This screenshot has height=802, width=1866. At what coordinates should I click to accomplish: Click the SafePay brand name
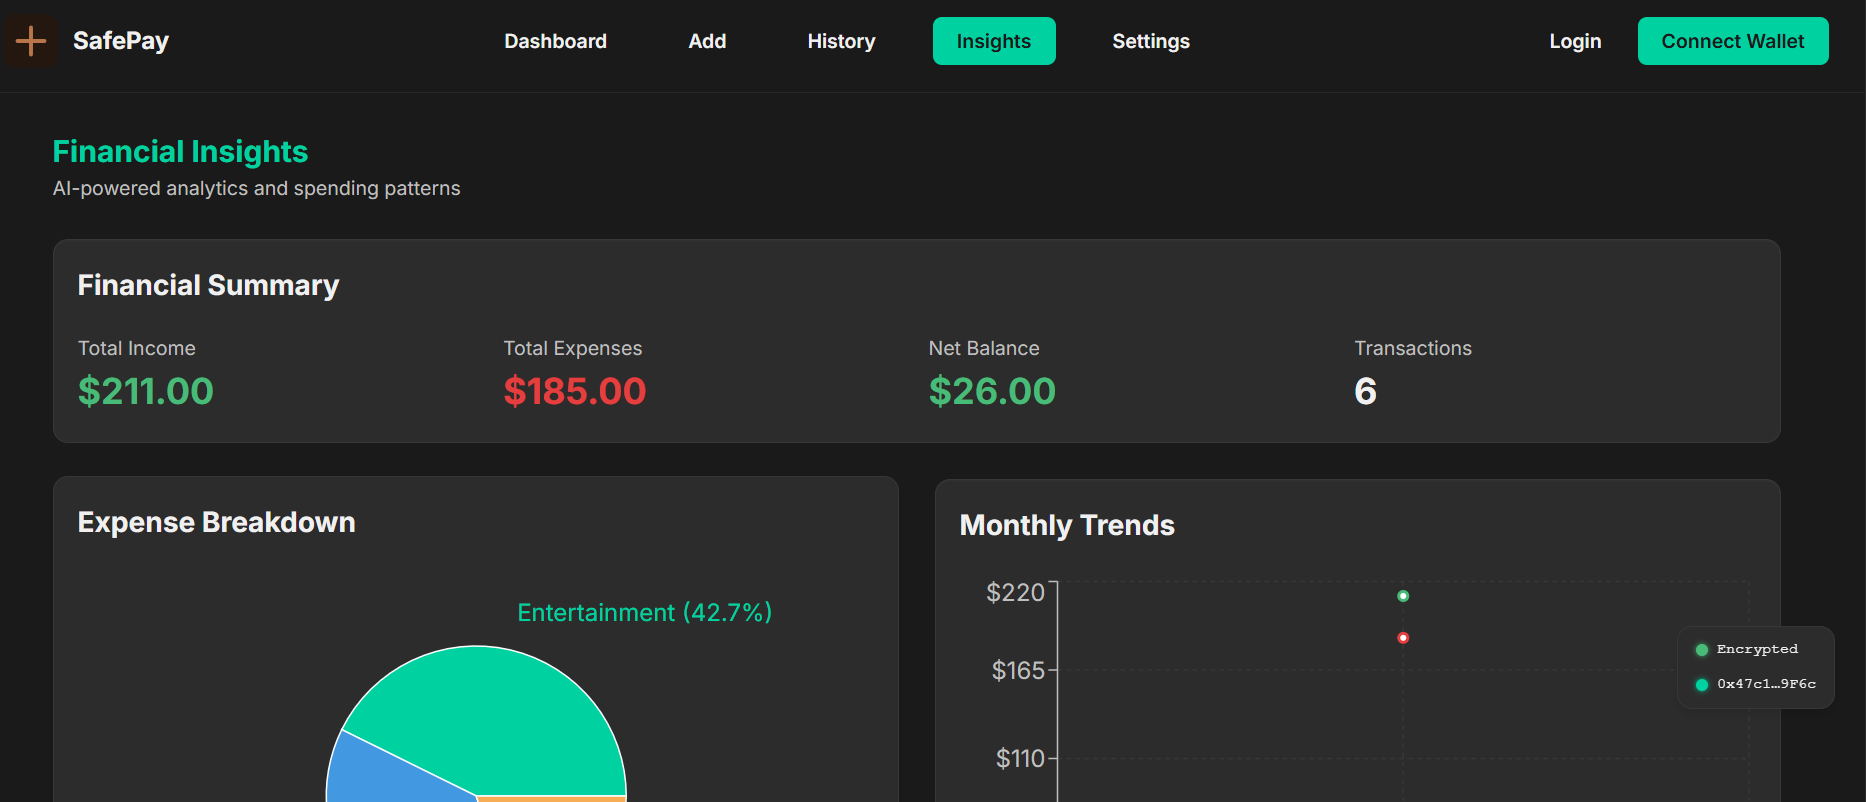(121, 41)
